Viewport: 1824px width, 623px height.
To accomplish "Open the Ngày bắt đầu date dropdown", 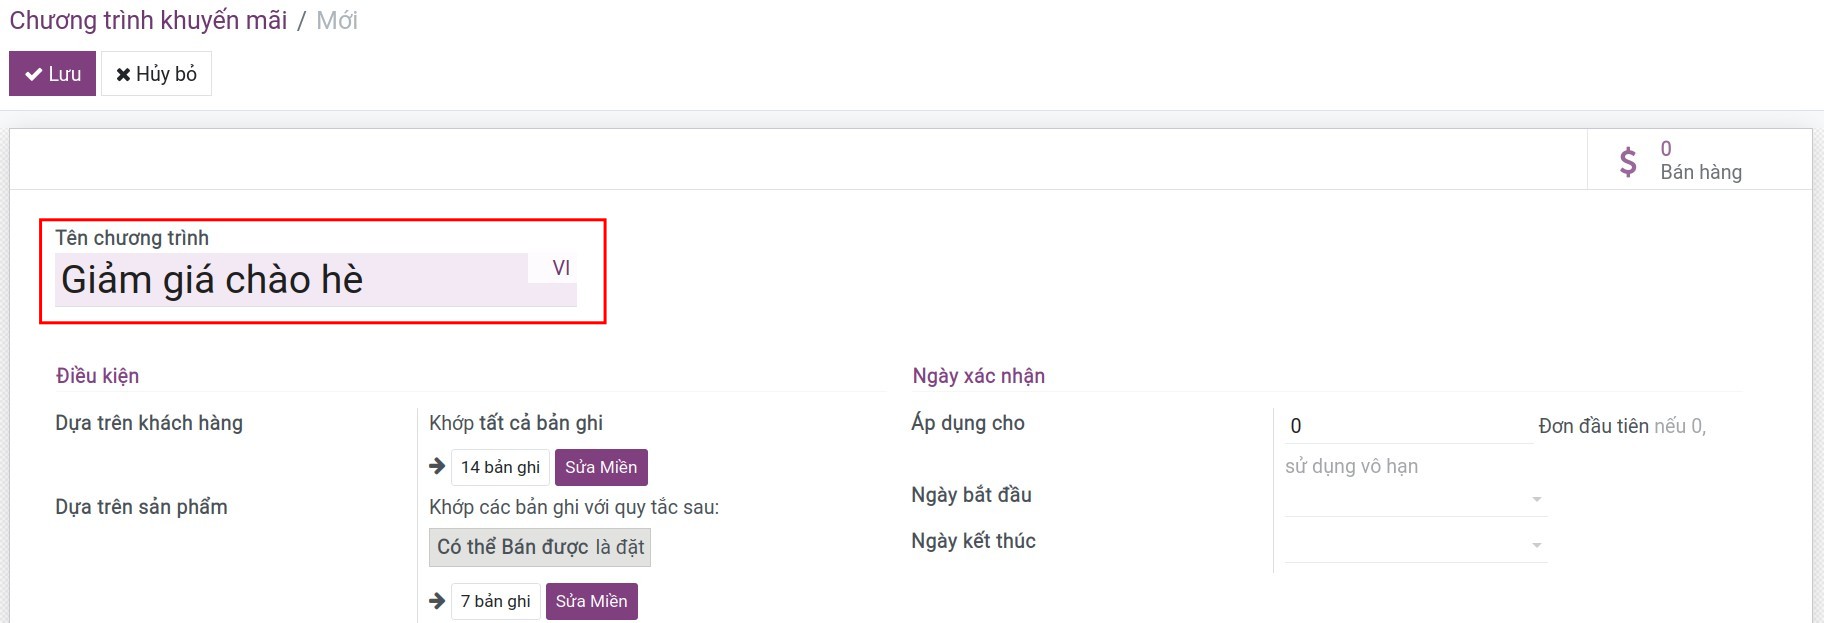I will pyautogui.click(x=1415, y=497).
